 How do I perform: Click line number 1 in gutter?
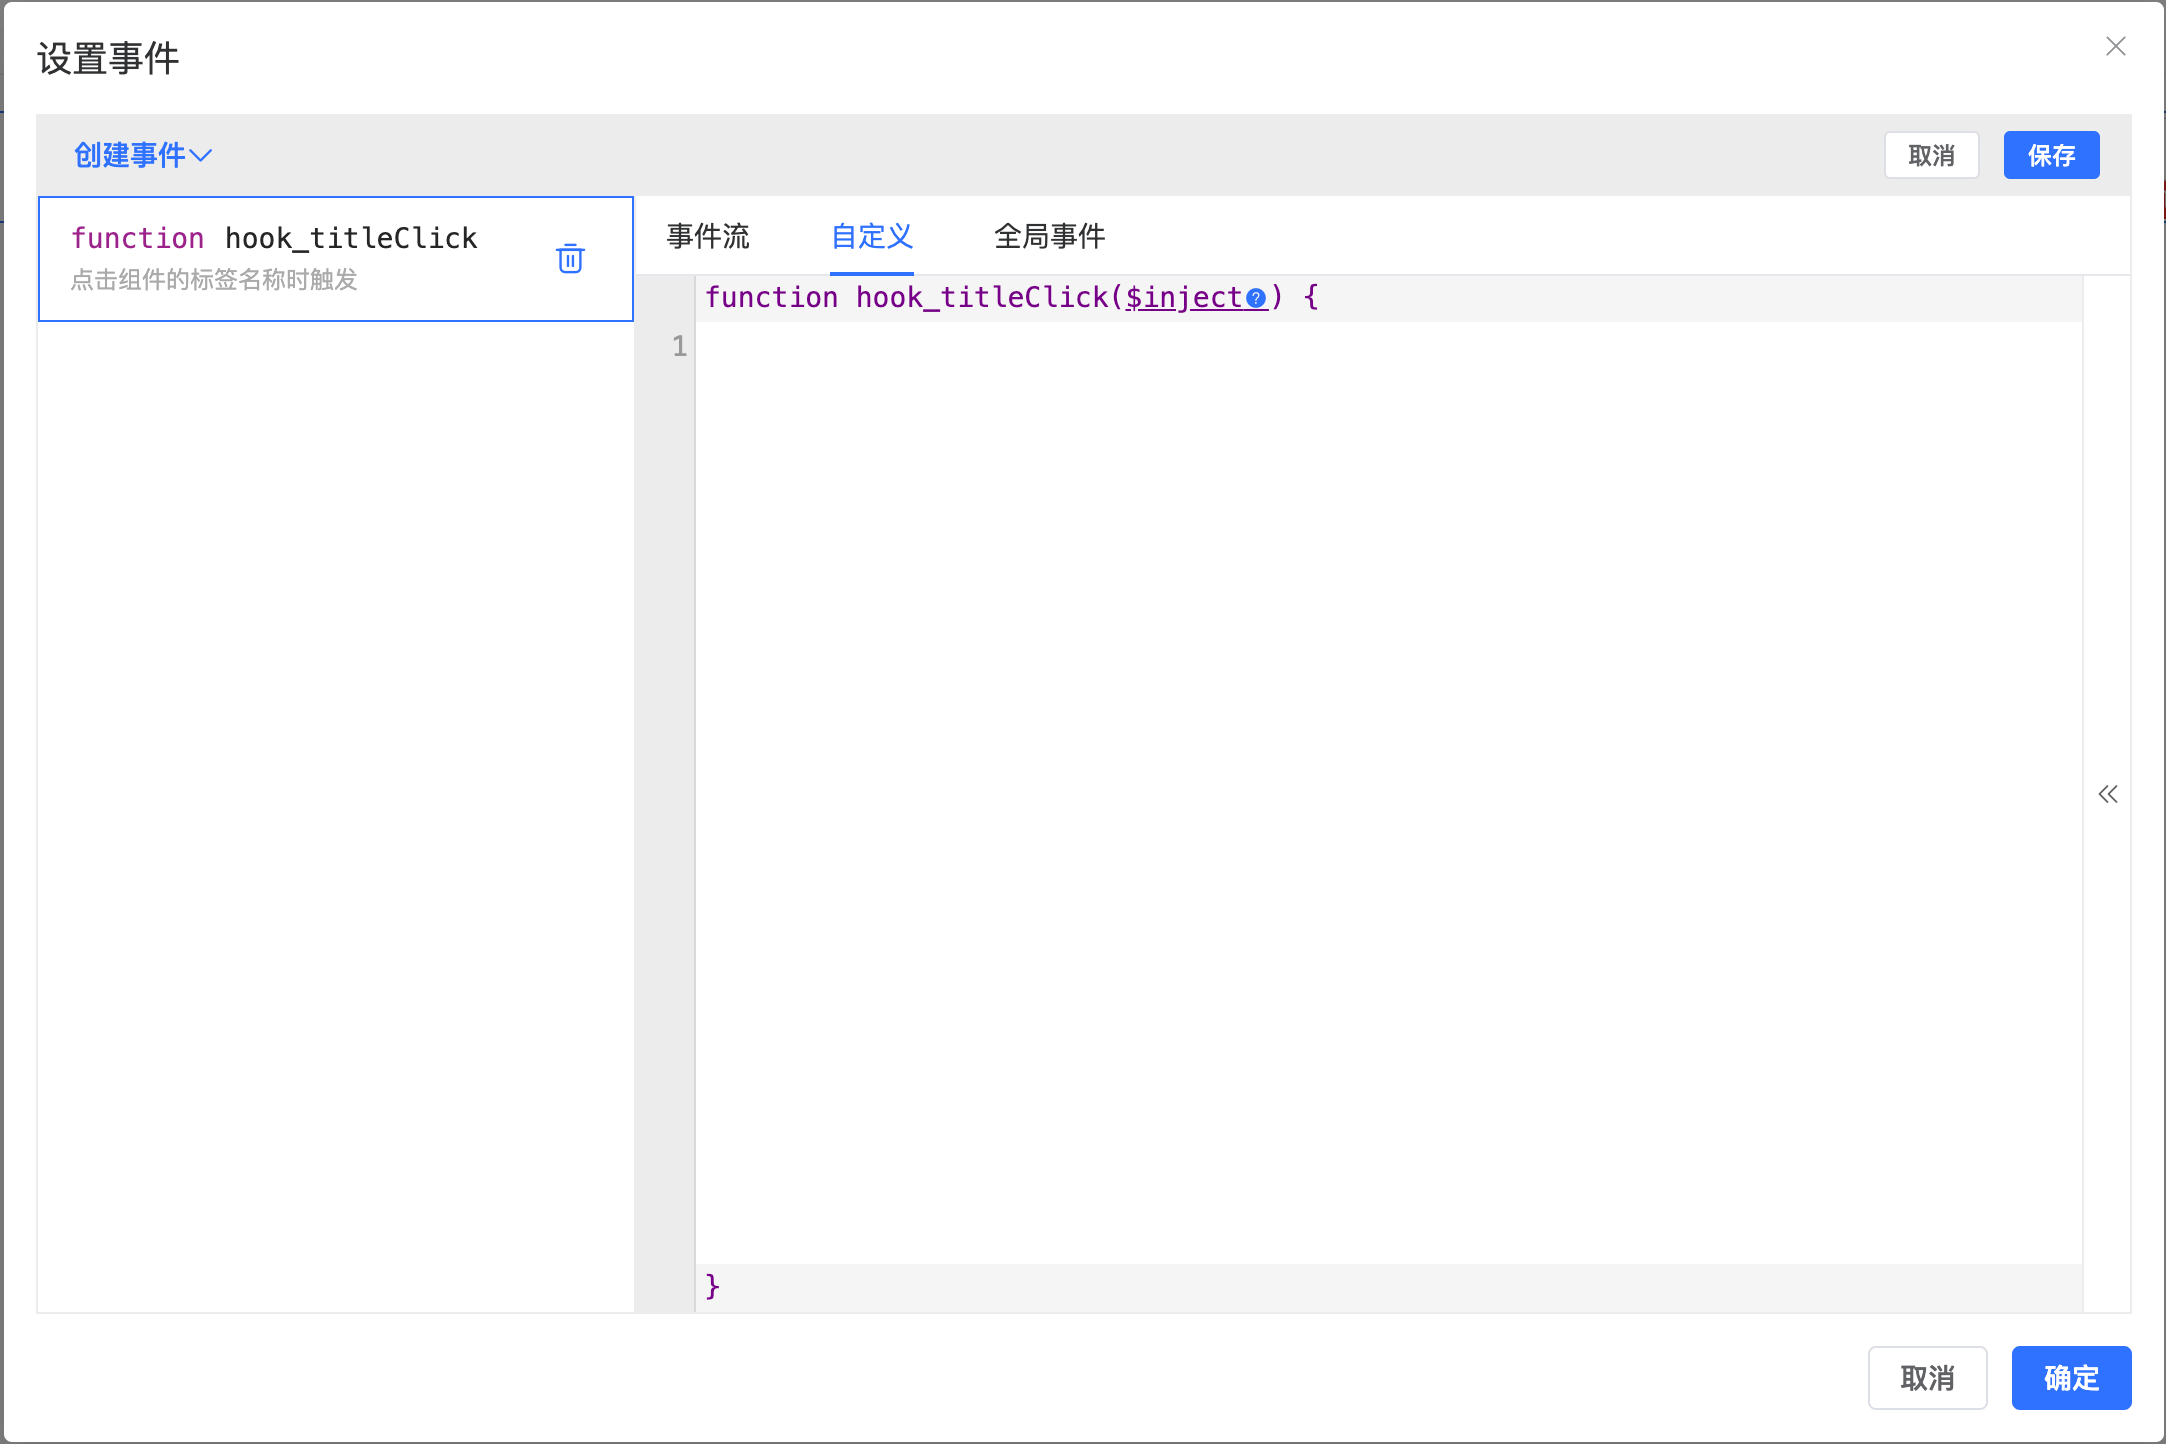(x=679, y=347)
